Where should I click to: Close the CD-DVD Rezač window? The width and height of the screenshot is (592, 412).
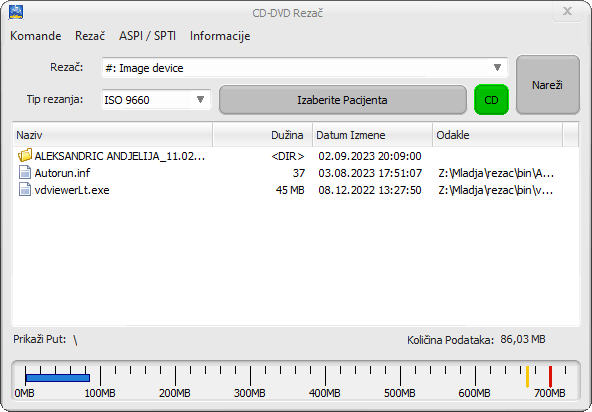[x=567, y=11]
